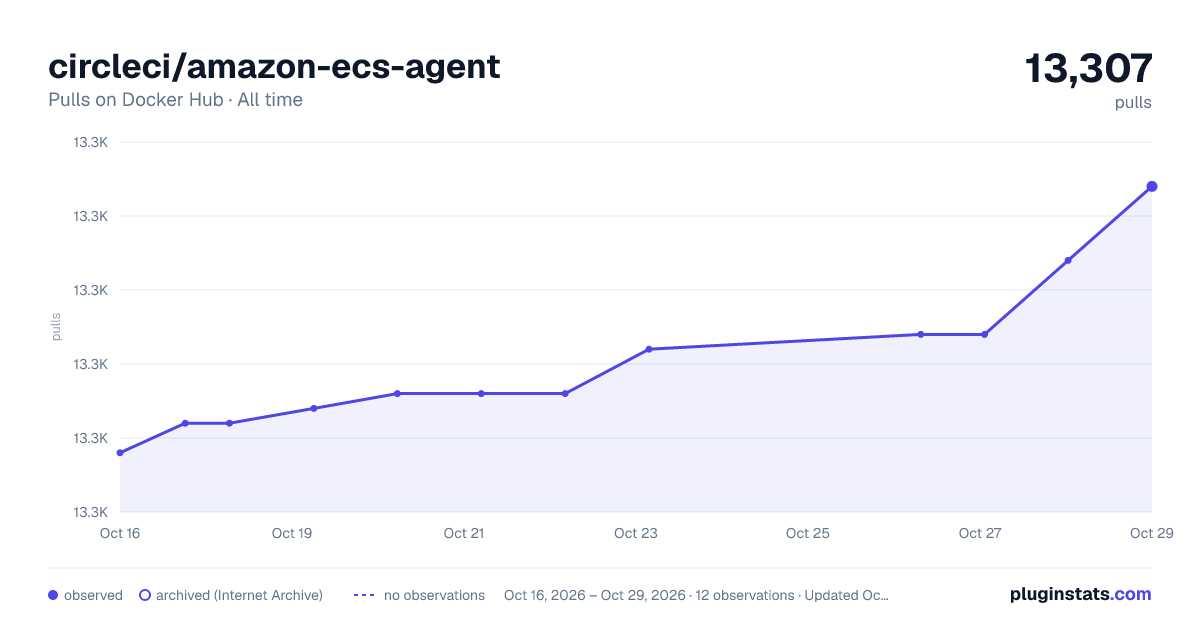This screenshot has width=1200, height=630.
Task: Click the pulls label under 13,307
Action: pos(1133,102)
